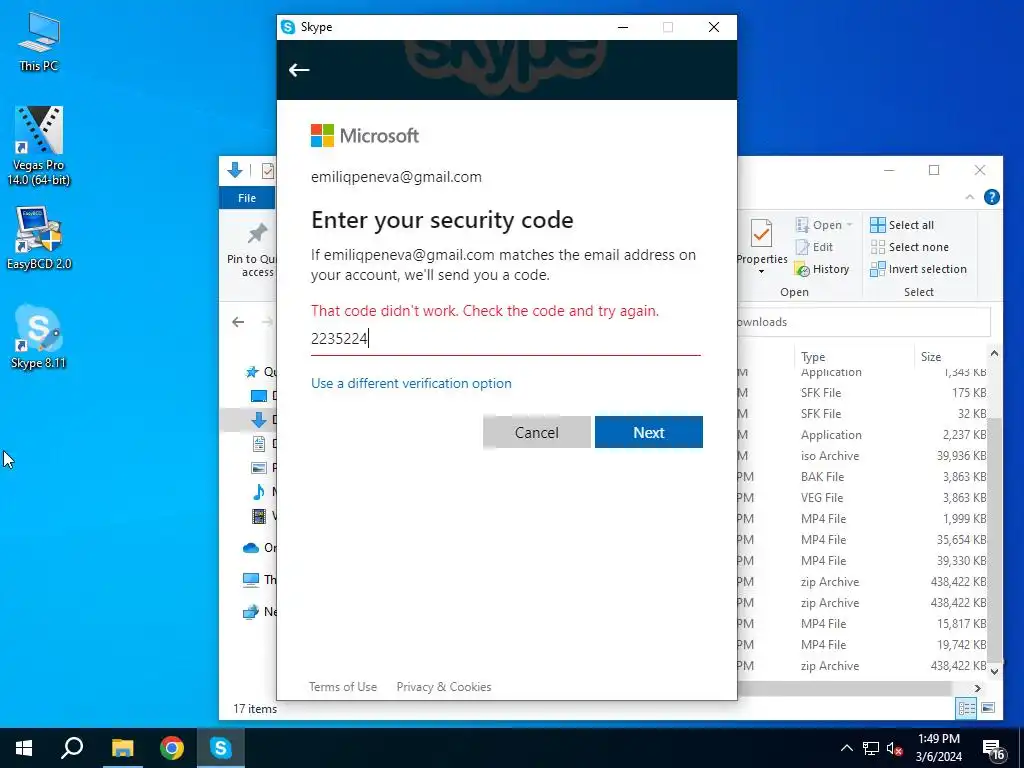Screen dimensions: 1024x768
Task: Sort by the Type column header
Action: [813, 357]
